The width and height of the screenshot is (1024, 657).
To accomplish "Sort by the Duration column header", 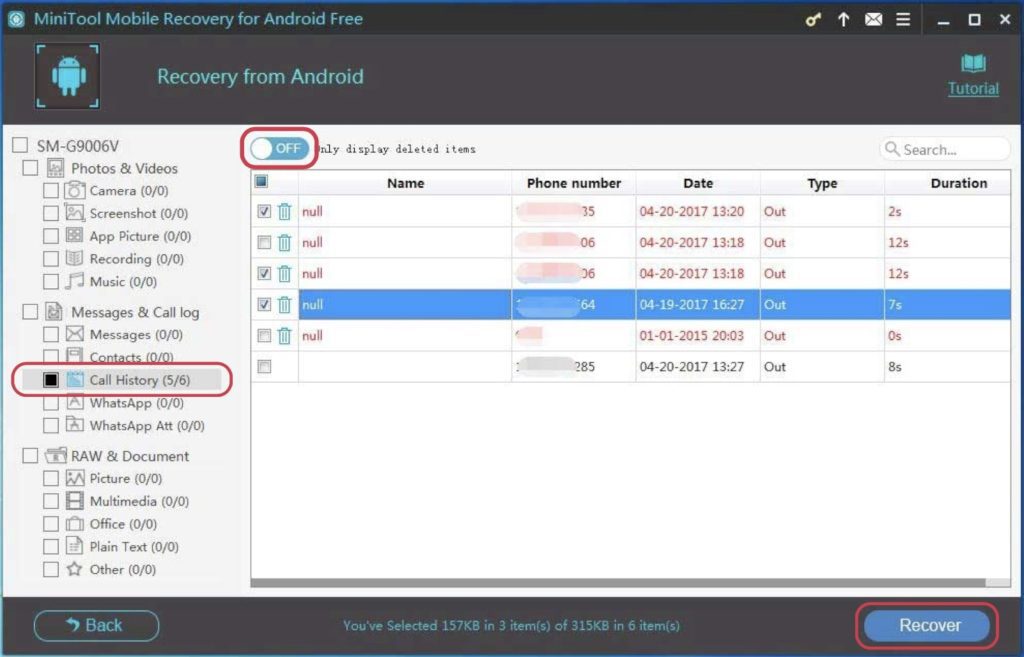I will tap(947, 184).
